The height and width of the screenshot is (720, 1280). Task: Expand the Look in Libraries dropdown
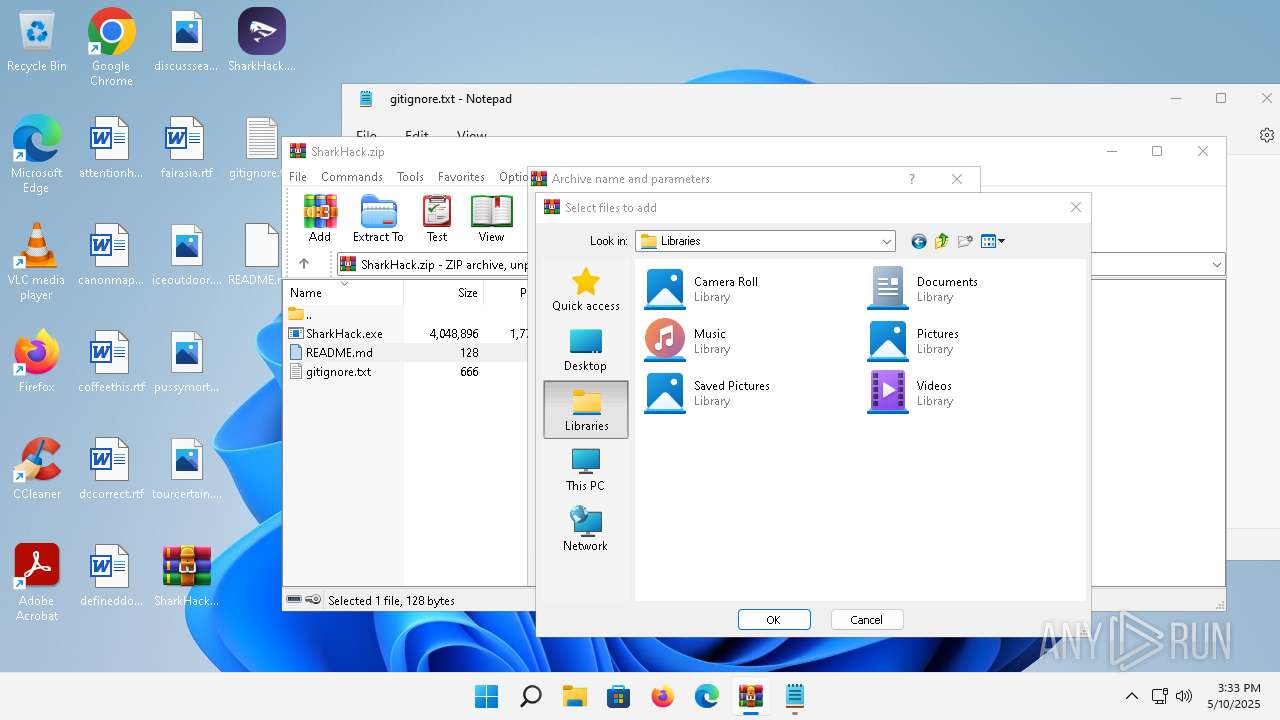tap(886, 241)
